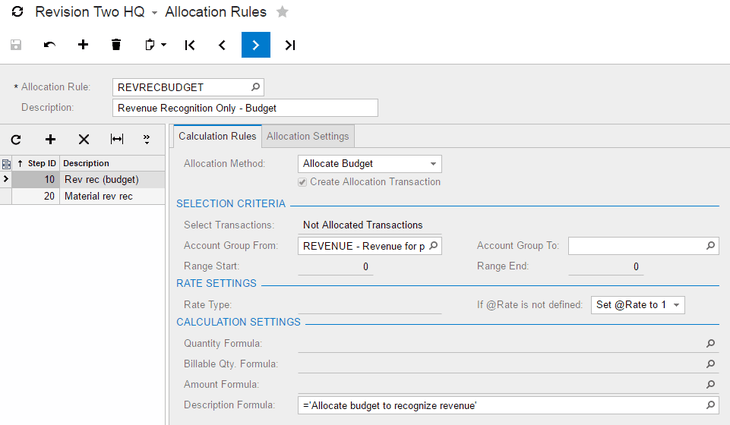Open Description Formula editor lookup
The width and height of the screenshot is (730, 425).
pos(710,405)
